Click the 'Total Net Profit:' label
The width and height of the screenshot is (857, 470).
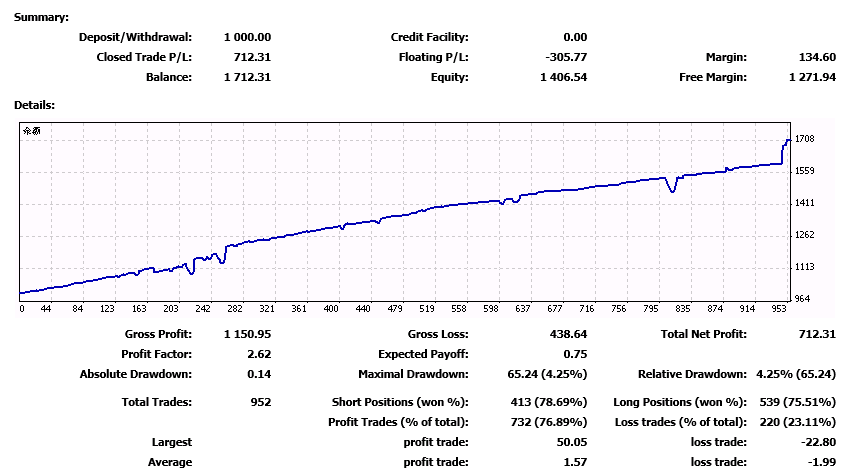pyautogui.click(x=703, y=334)
